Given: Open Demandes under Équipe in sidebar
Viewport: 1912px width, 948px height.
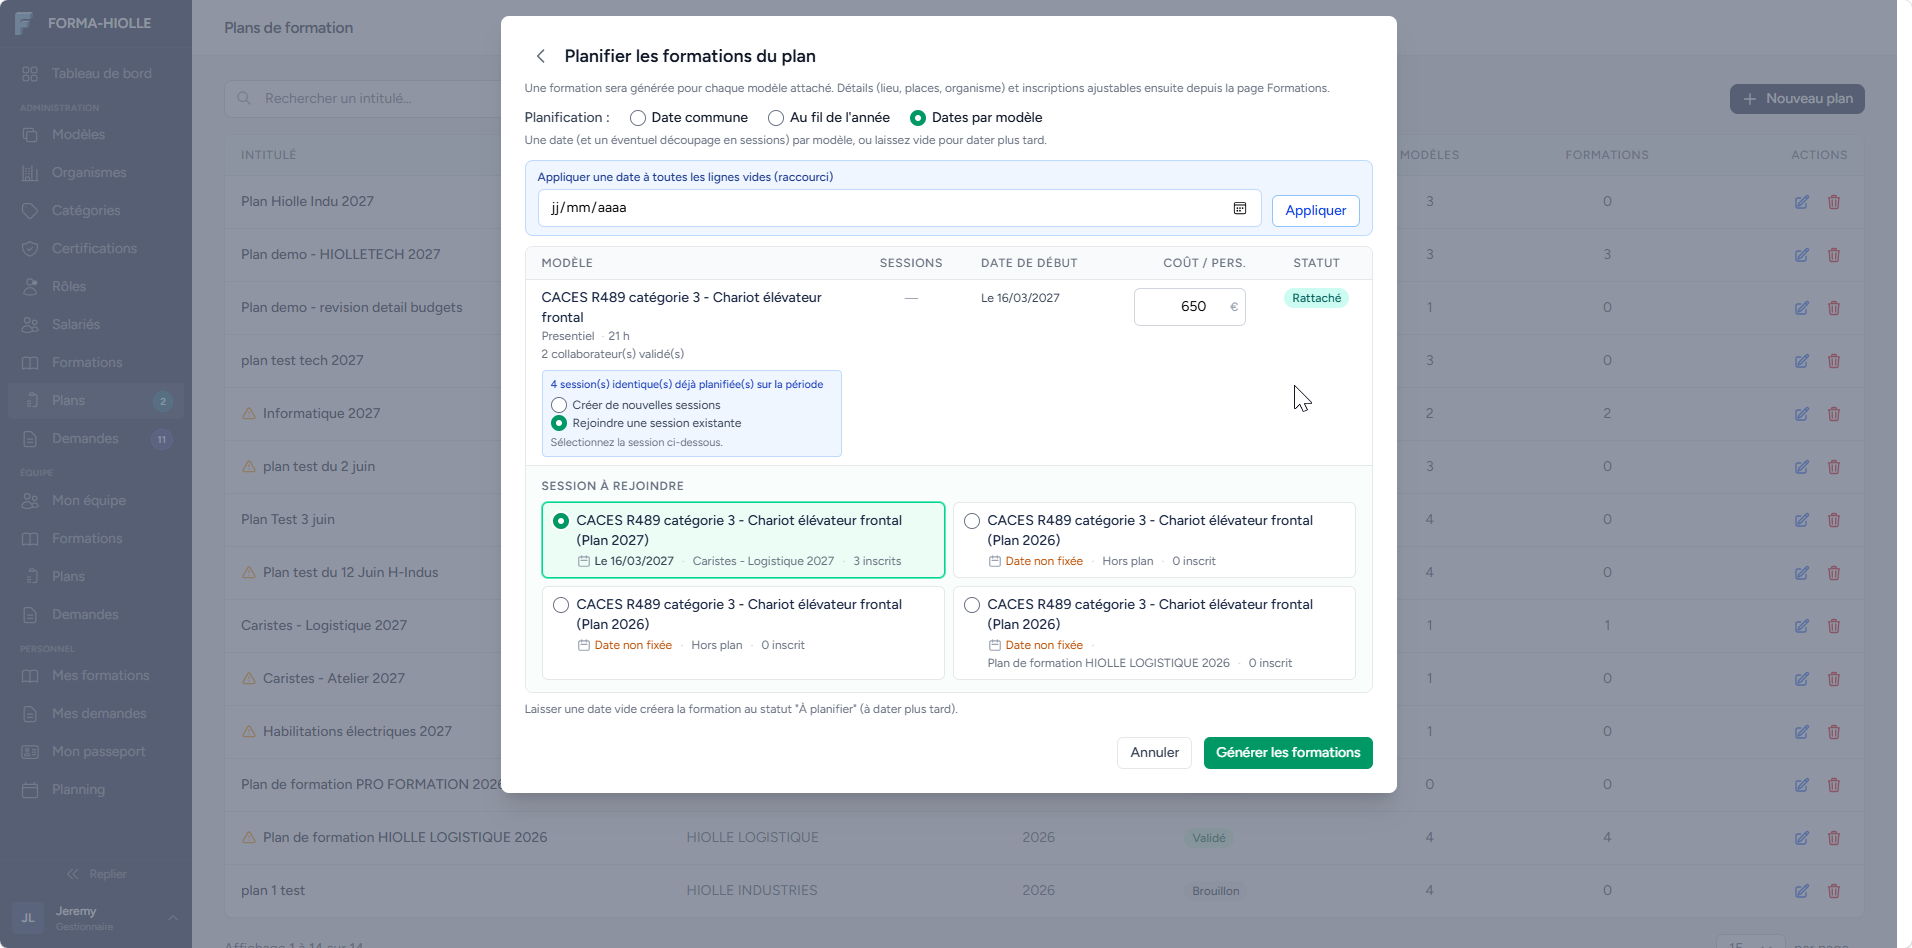Looking at the screenshot, I should pos(96,614).
